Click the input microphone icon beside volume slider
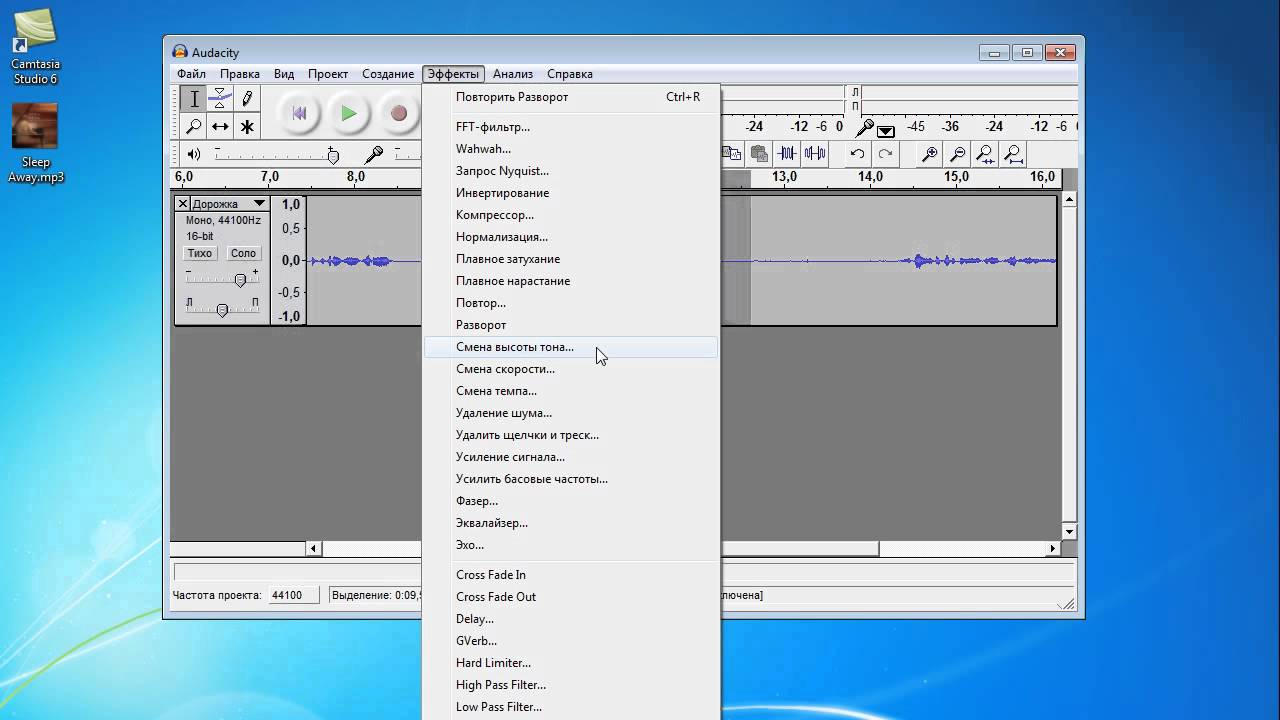The image size is (1280, 720). click(374, 154)
